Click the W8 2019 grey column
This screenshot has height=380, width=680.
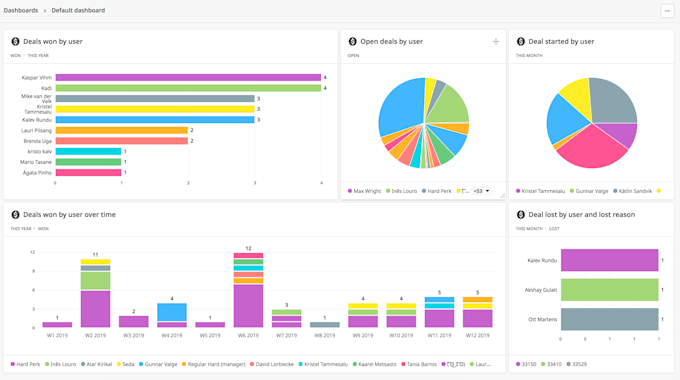[325, 324]
